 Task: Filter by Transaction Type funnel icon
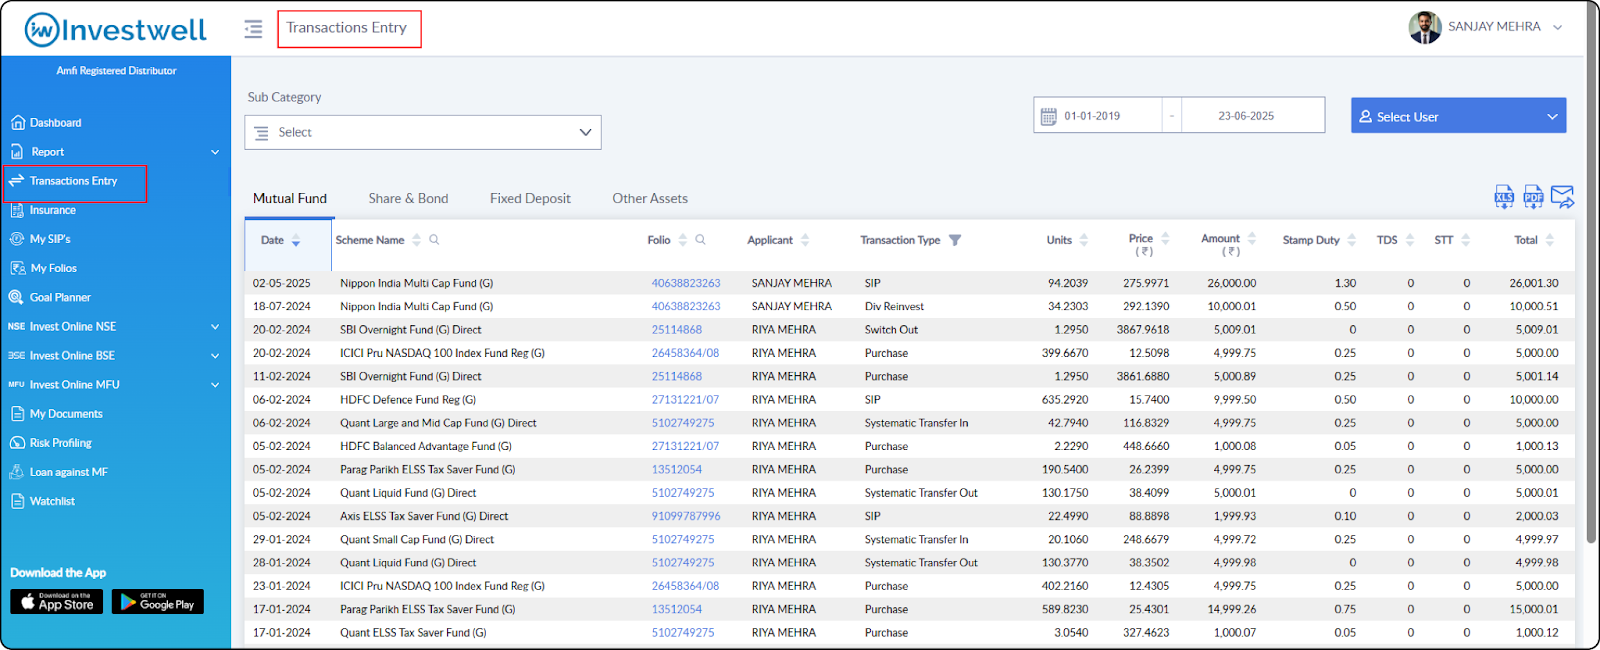pyautogui.click(x=955, y=240)
